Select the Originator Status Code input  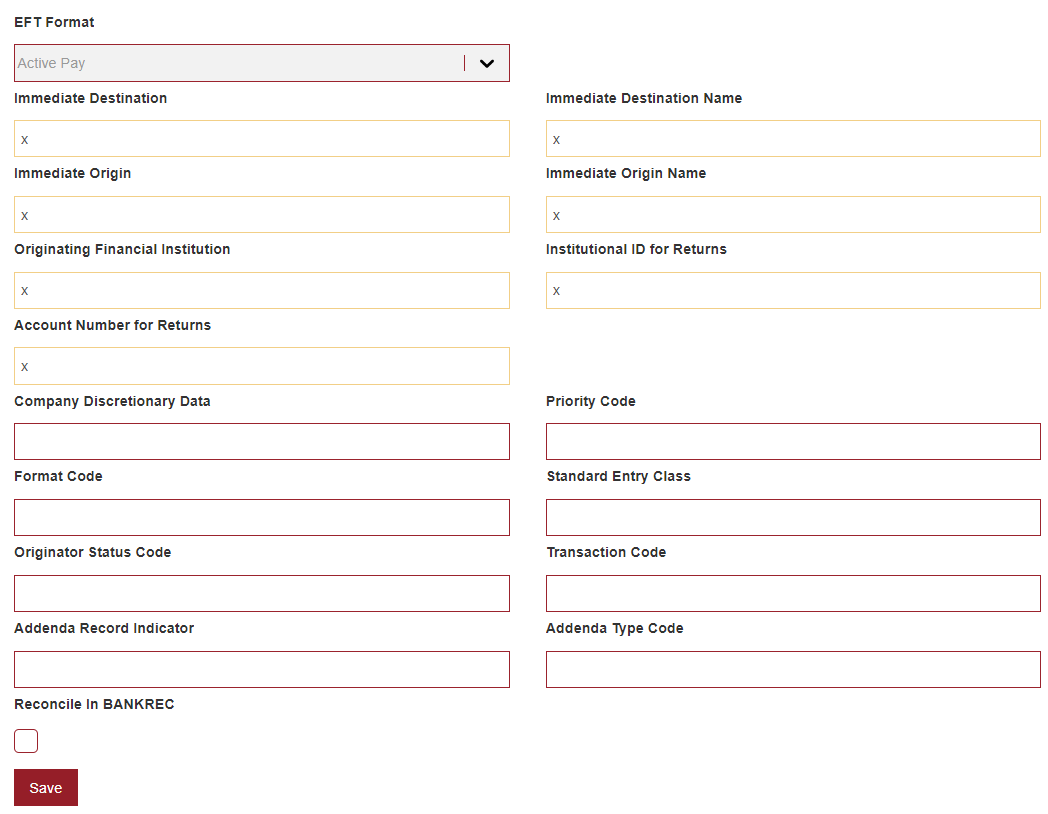(x=261, y=593)
